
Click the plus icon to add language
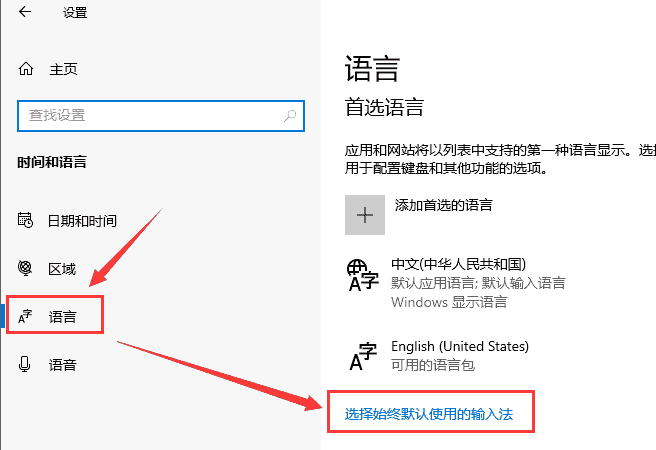pos(365,215)
